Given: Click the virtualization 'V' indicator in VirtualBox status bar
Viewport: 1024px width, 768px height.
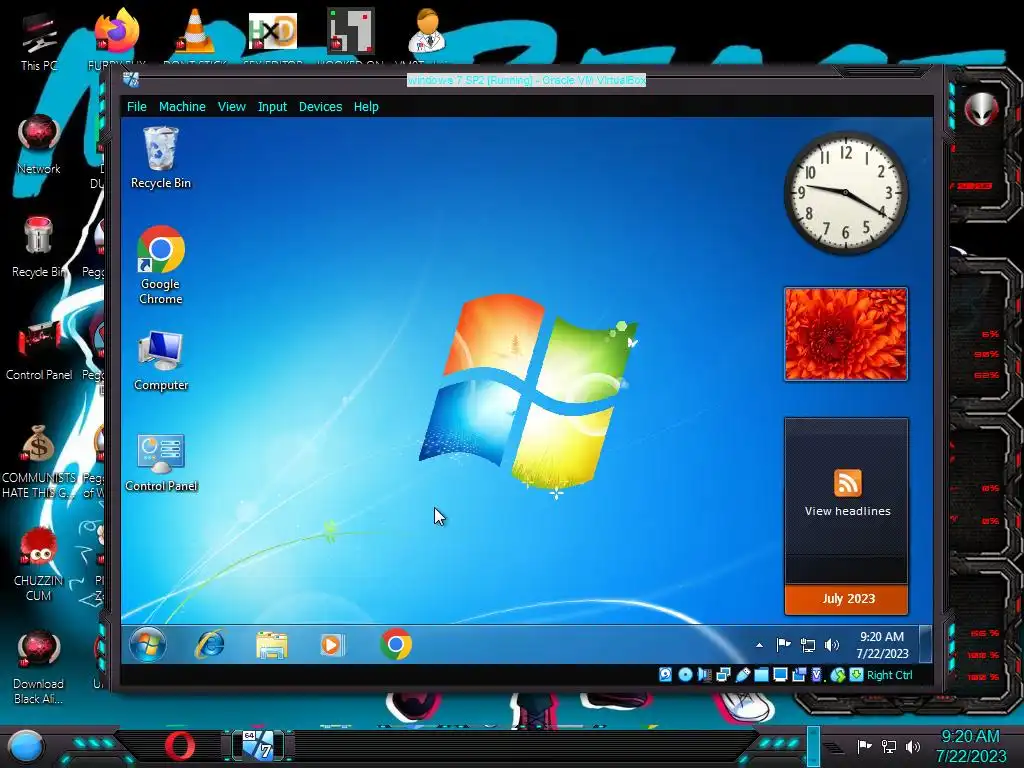Looking at the screenshot, I should click(817, 675).
